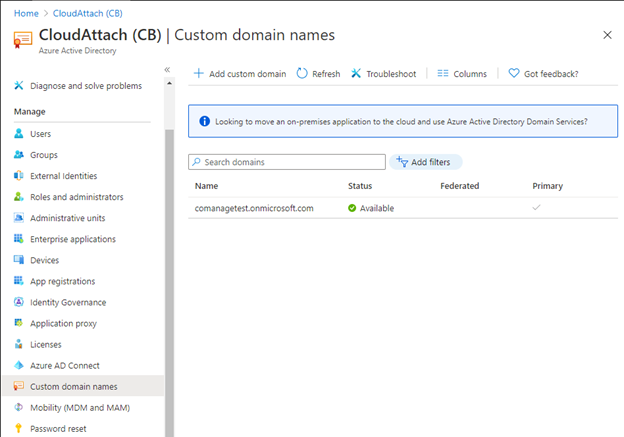Click the Azure AD Connect diamond icon
Image resolution: width=624 pixels, height=437 pixels.
tap(19, 365)
